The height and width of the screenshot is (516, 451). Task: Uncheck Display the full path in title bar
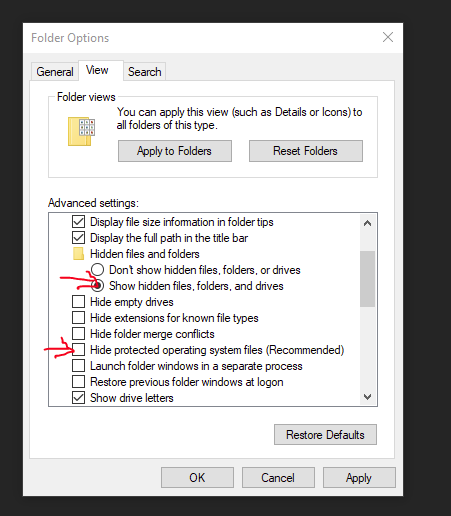click(78, 238)
